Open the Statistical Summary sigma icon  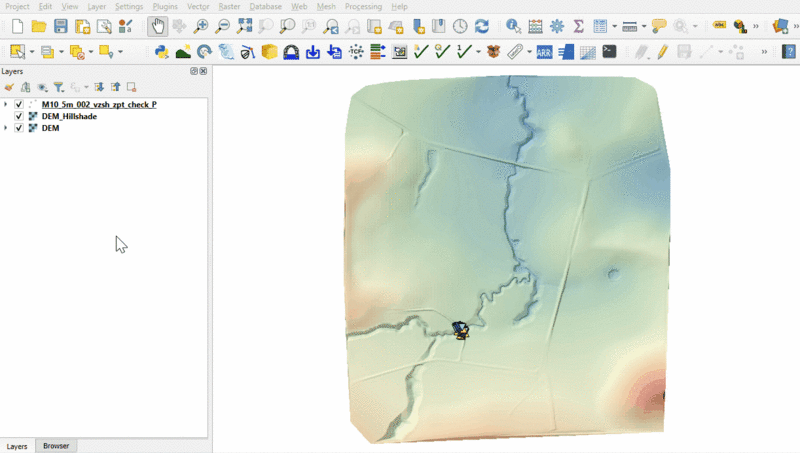[578, 26]
